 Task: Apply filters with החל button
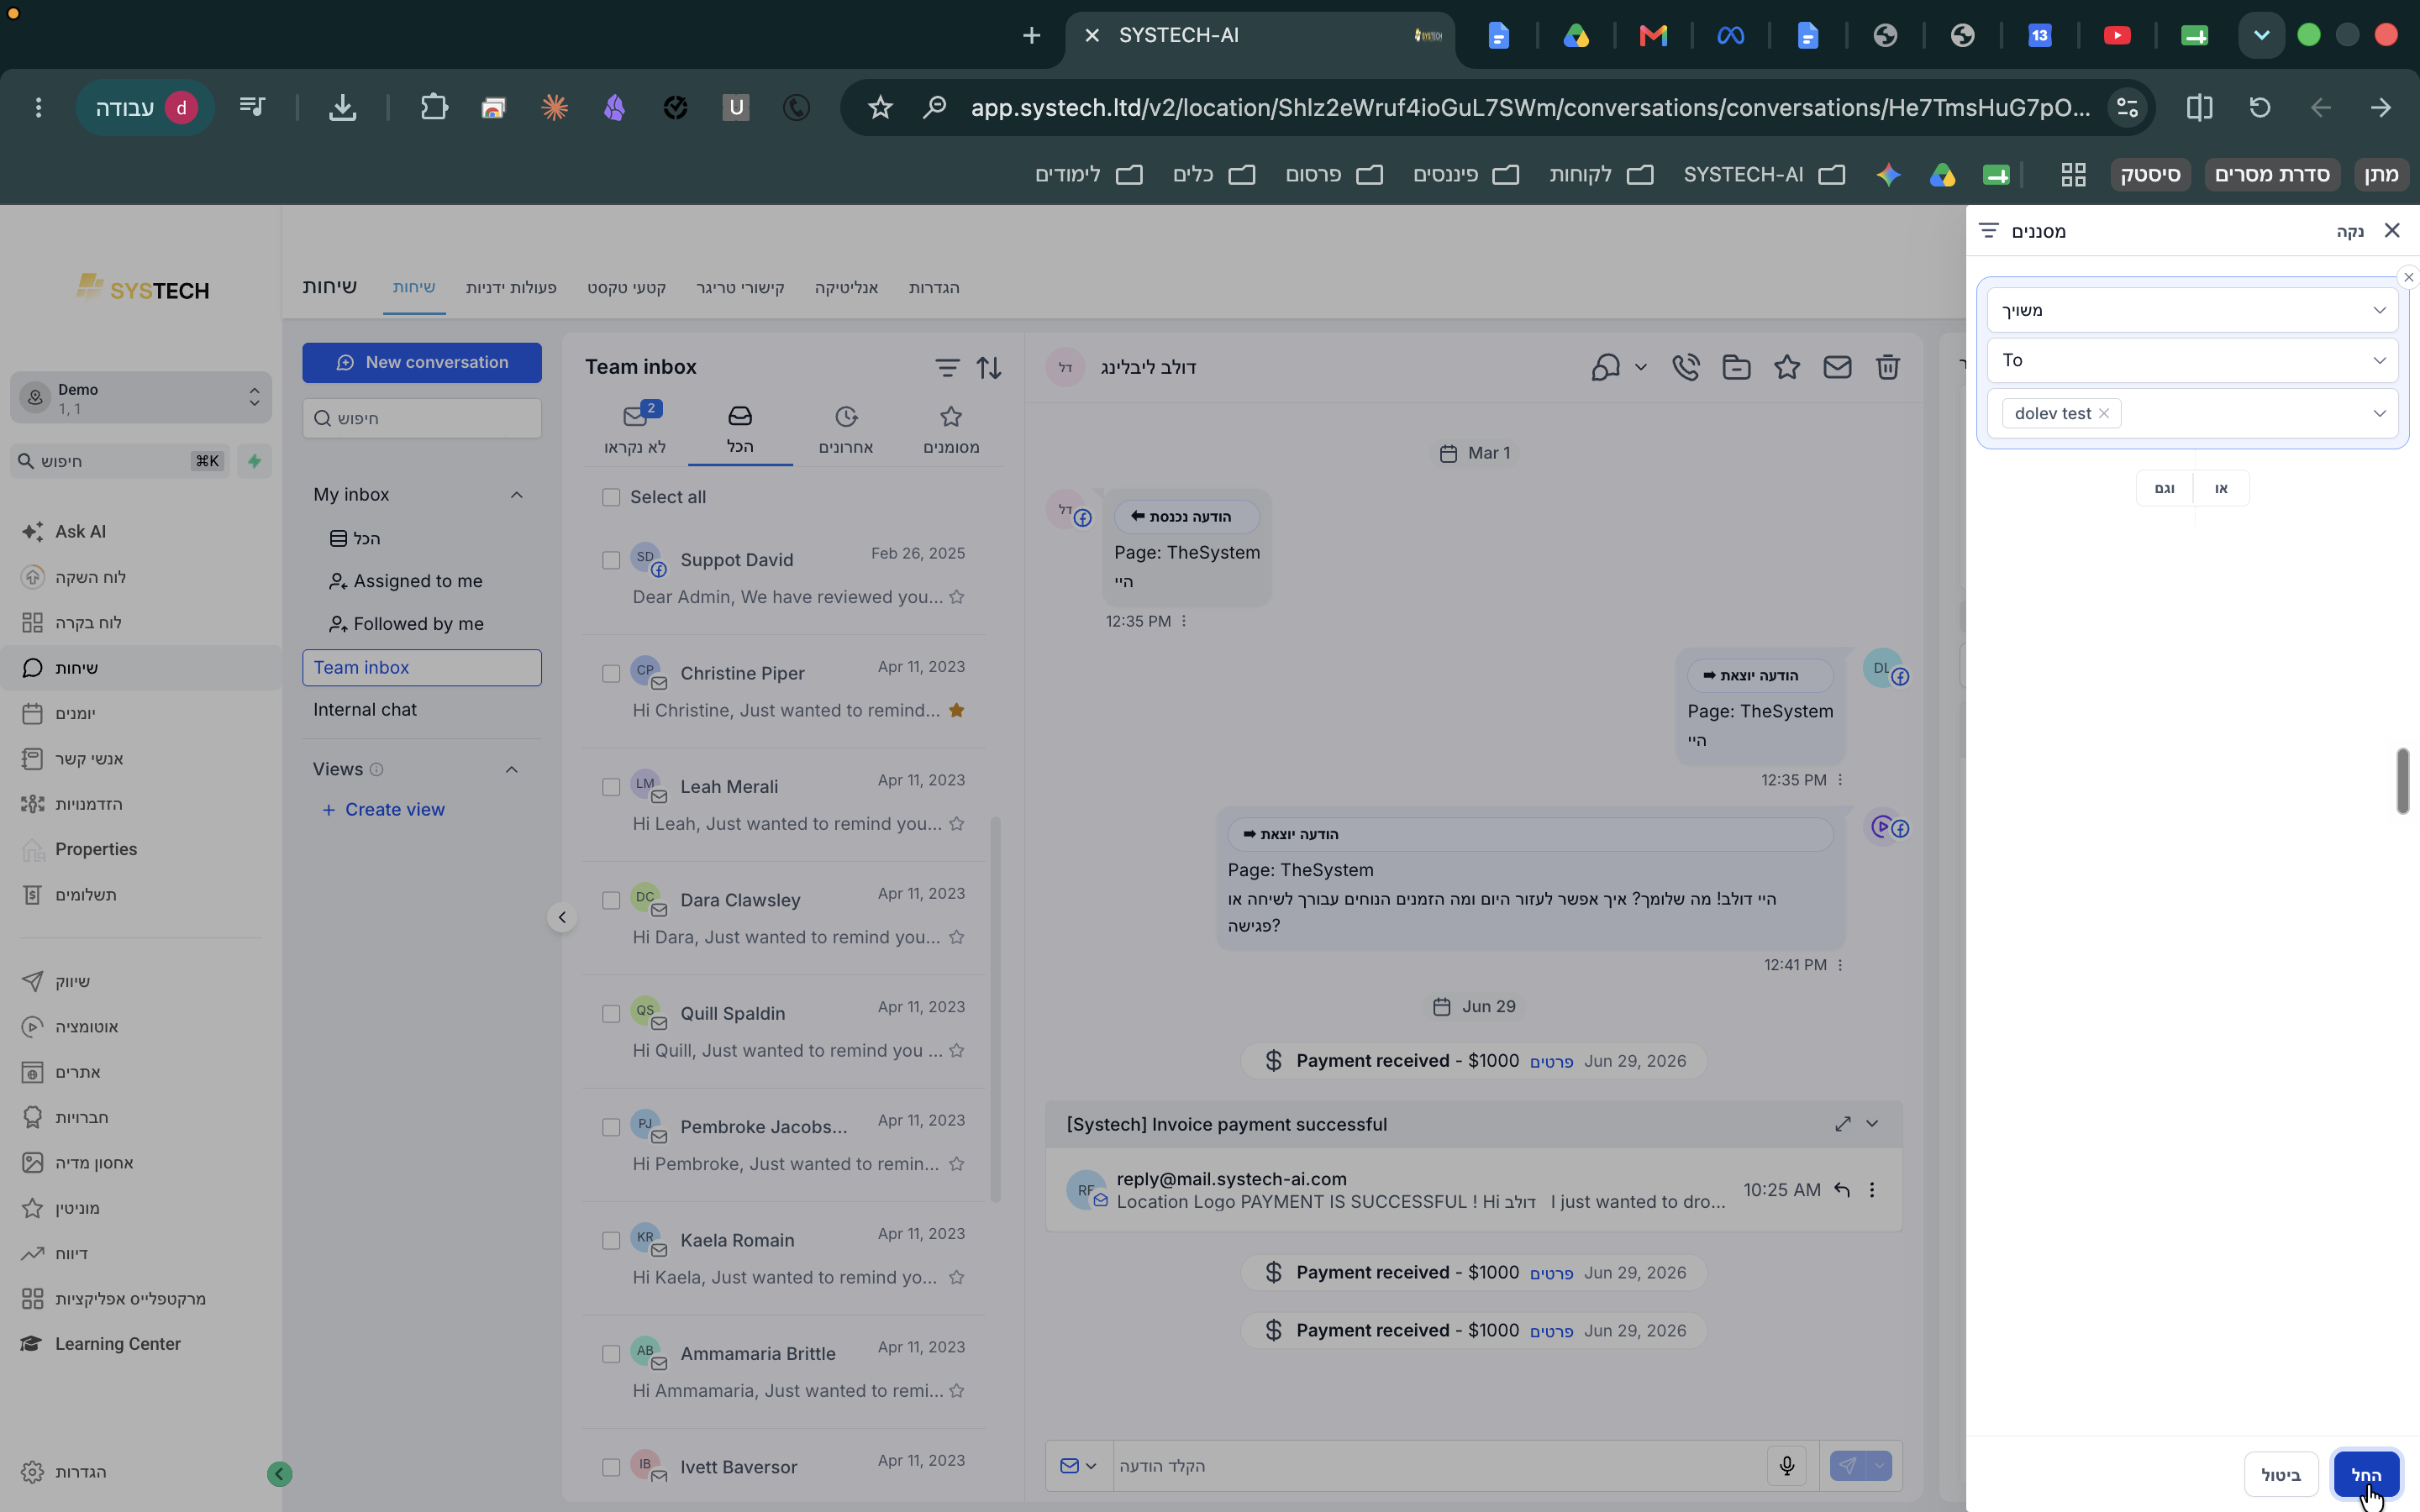(x=2366, y=1475)
